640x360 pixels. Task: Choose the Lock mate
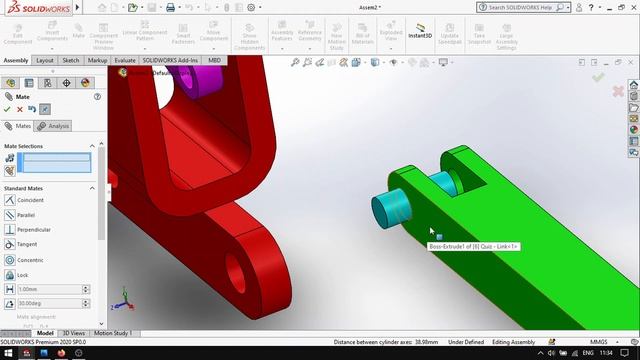tap(16, 275)
